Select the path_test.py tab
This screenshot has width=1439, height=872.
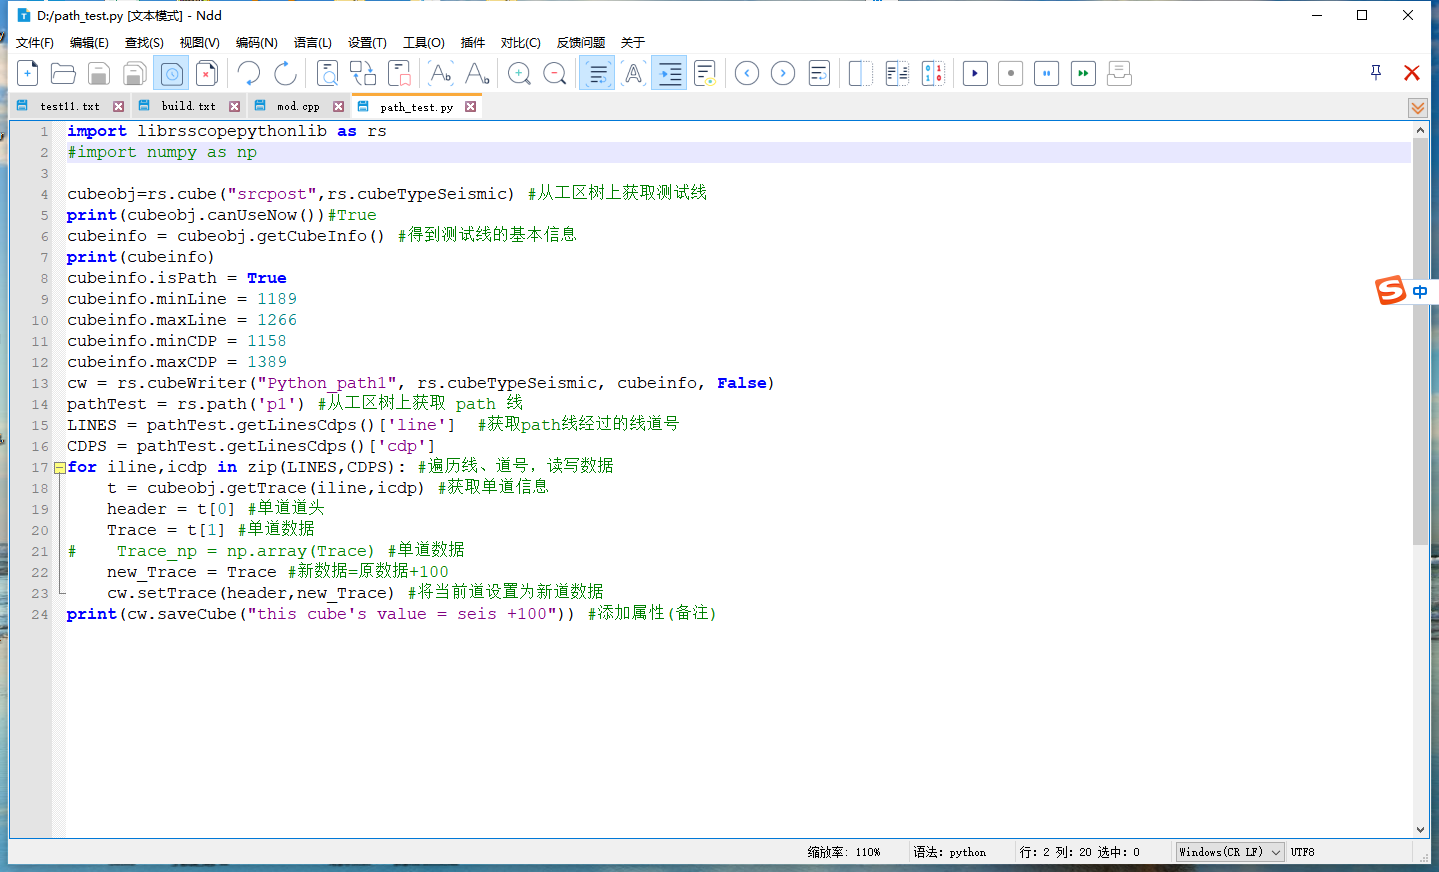pyautogui.click(x=416, y=106)
